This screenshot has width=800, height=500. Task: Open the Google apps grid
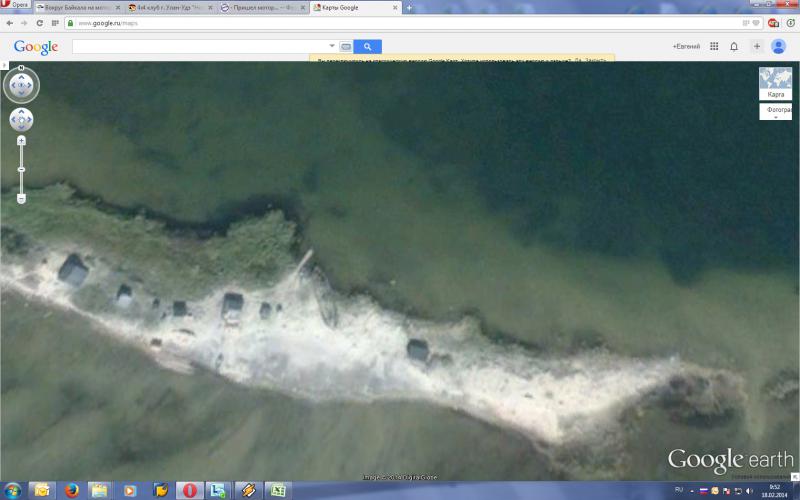[714, 46]
